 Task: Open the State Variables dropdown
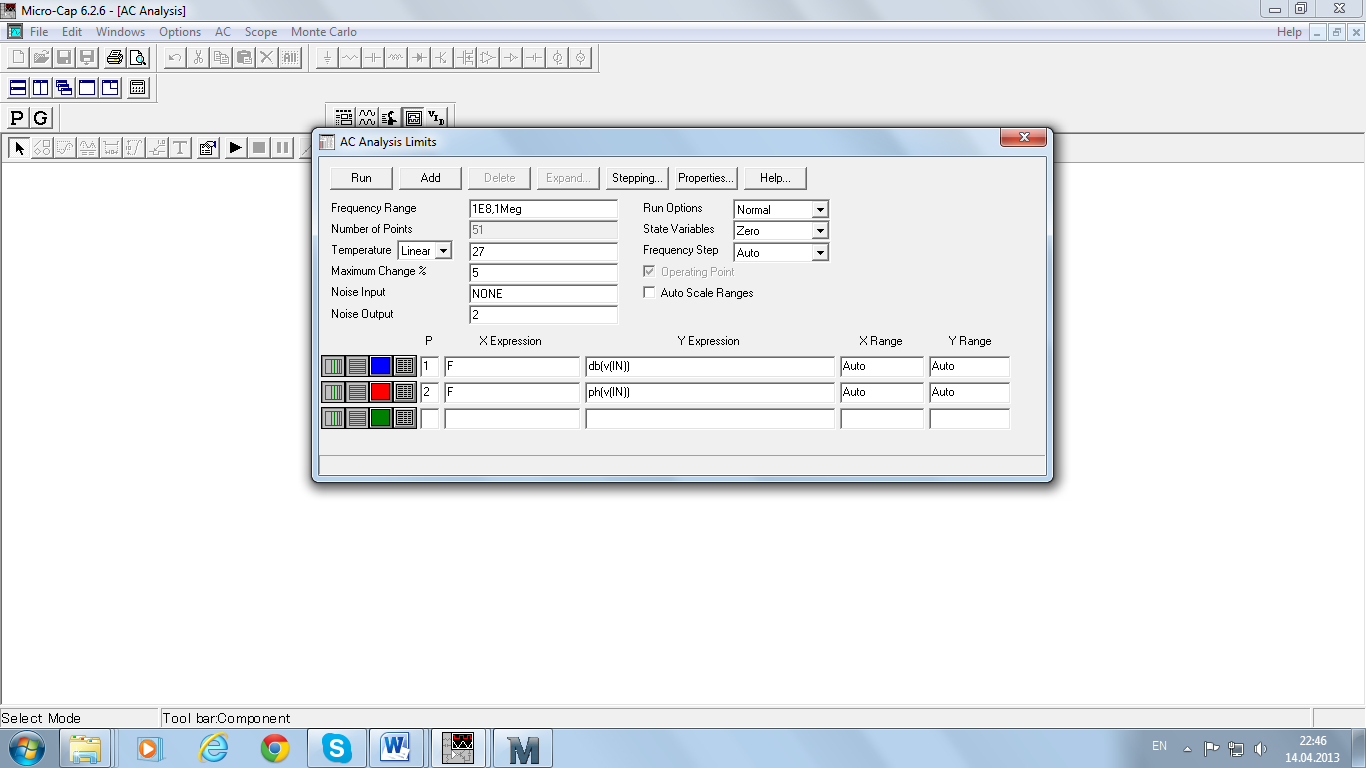click(820, 231)
